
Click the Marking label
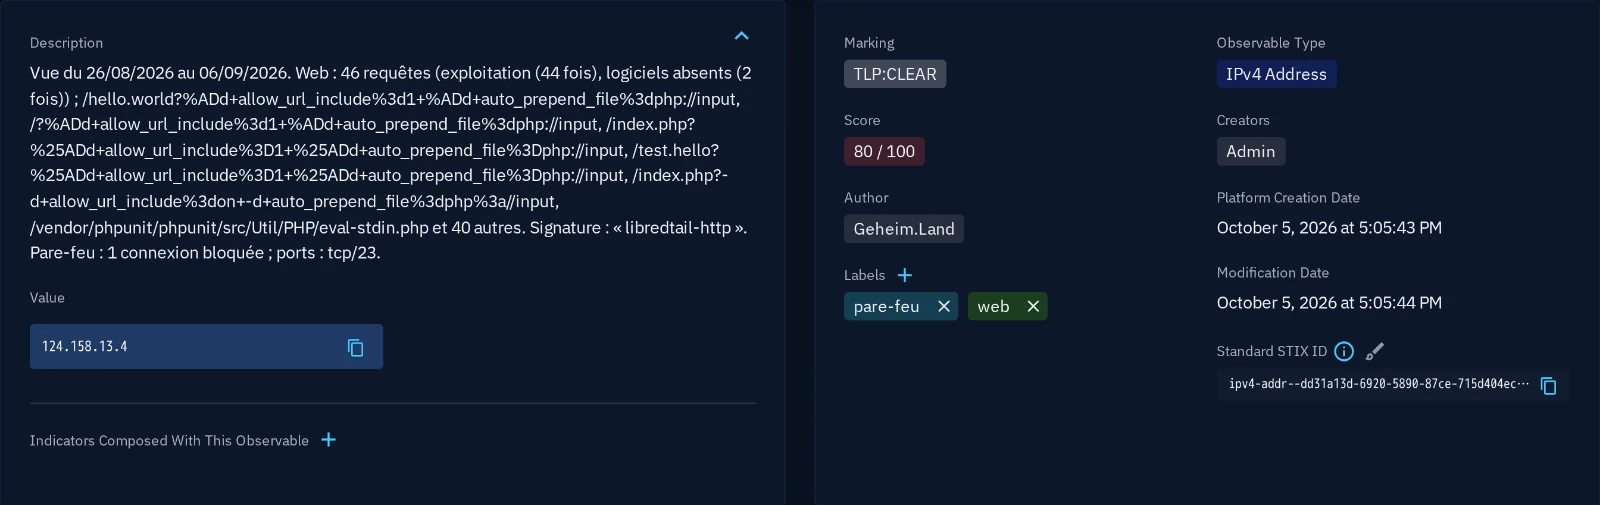pyautogui.click(x=869, y=43)
